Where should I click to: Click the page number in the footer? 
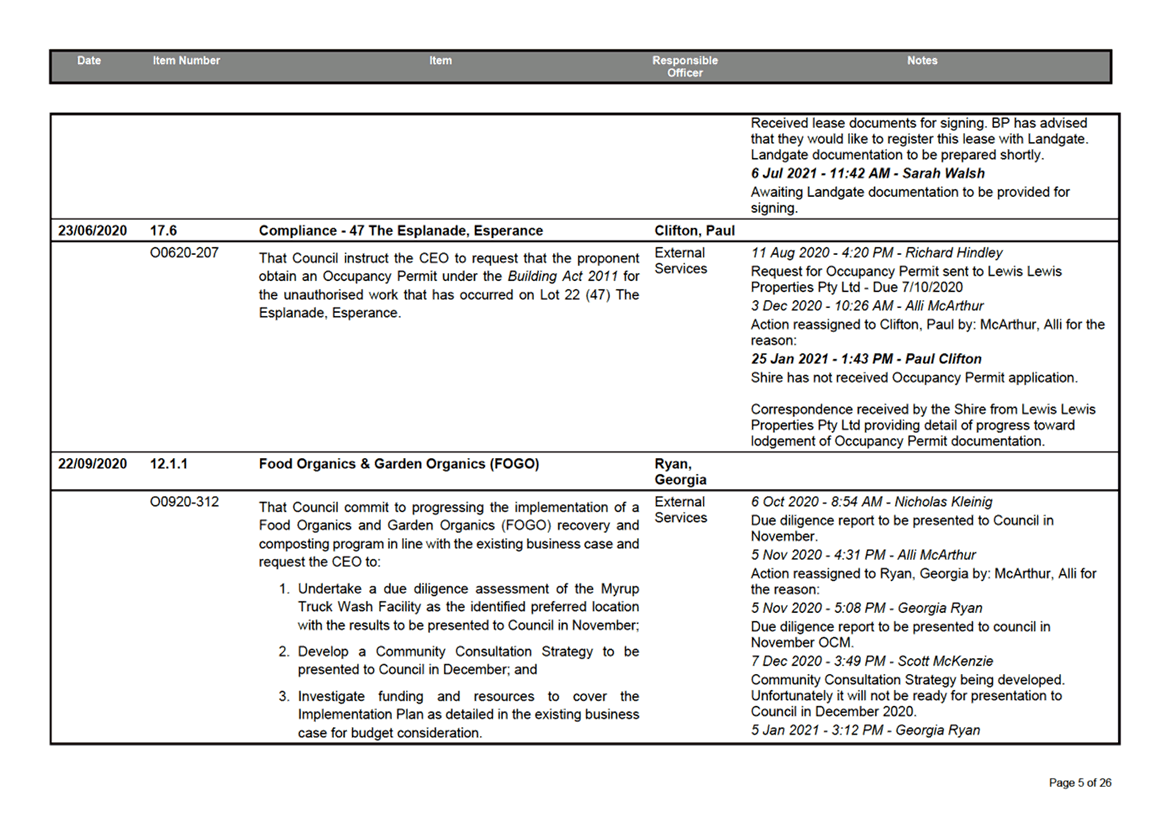click(x=1079, y=782)
